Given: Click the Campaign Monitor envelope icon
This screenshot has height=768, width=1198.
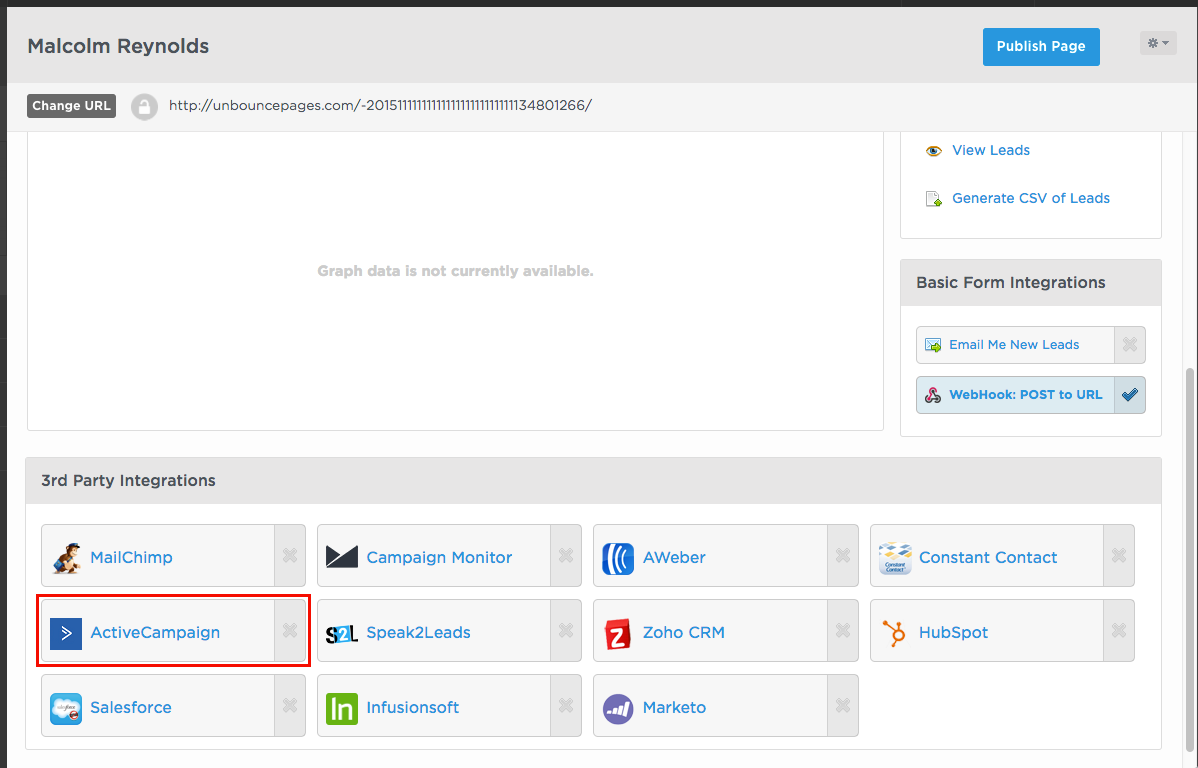Looking at the screenshot, I should (342, 557).
